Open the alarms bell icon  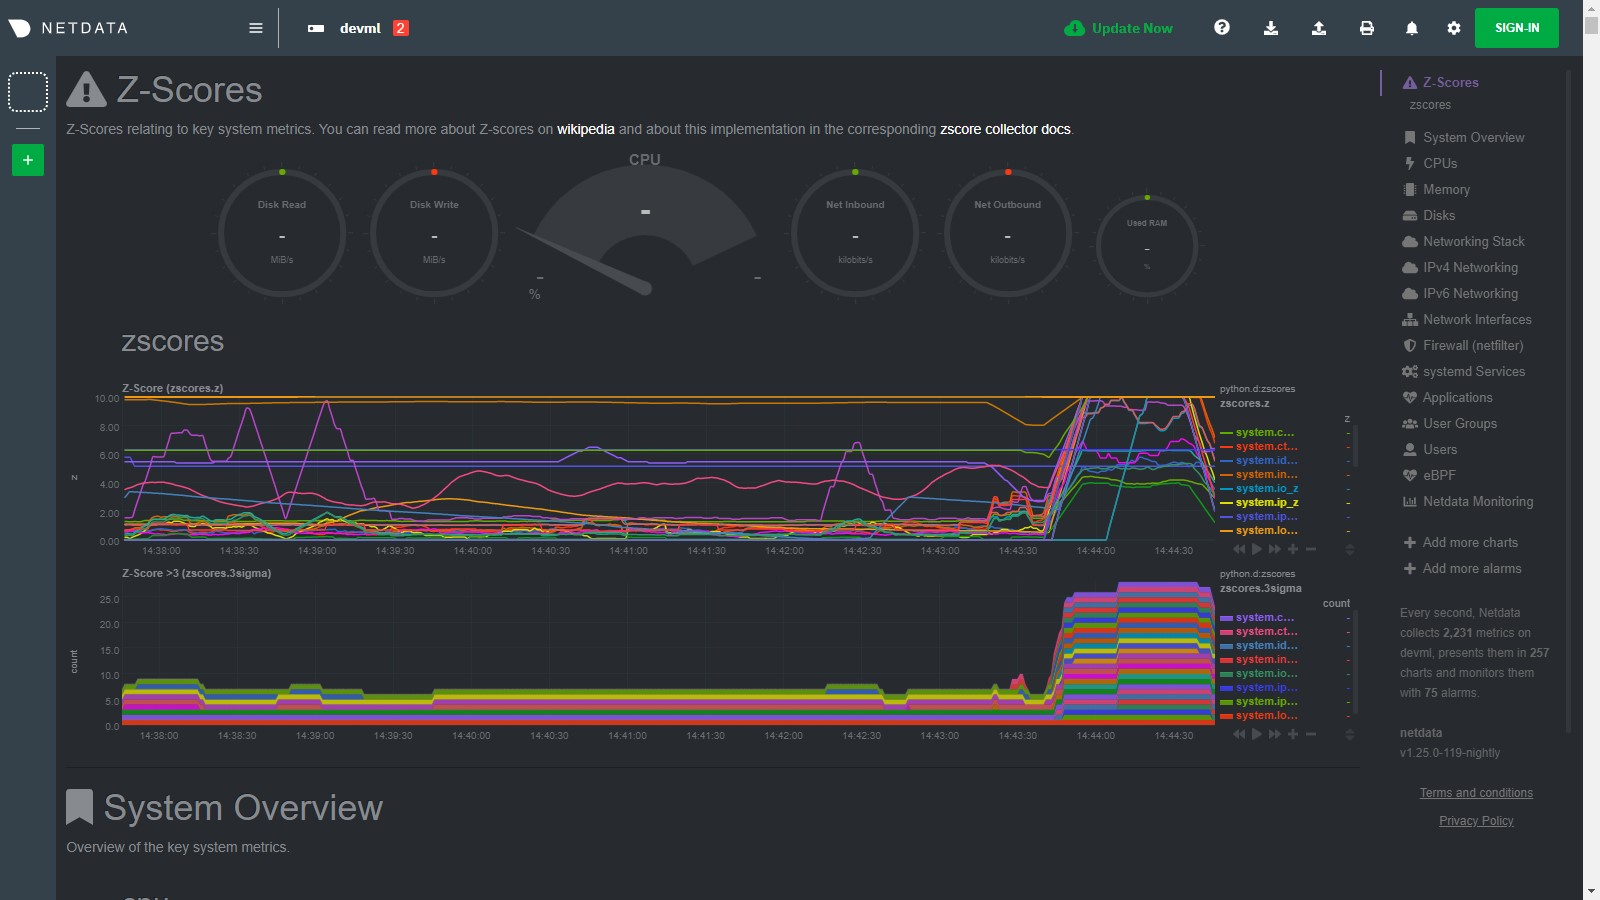(x=1412, y=28)
